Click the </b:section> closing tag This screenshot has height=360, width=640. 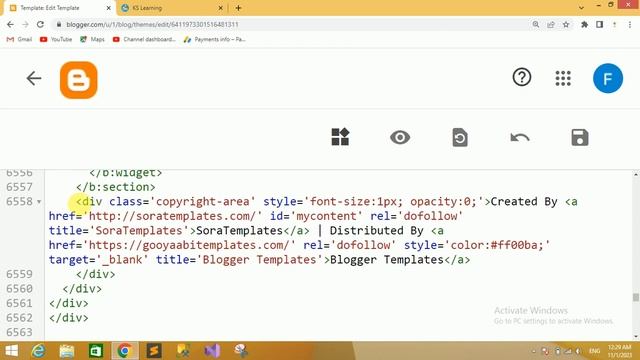tap(116, 187)
